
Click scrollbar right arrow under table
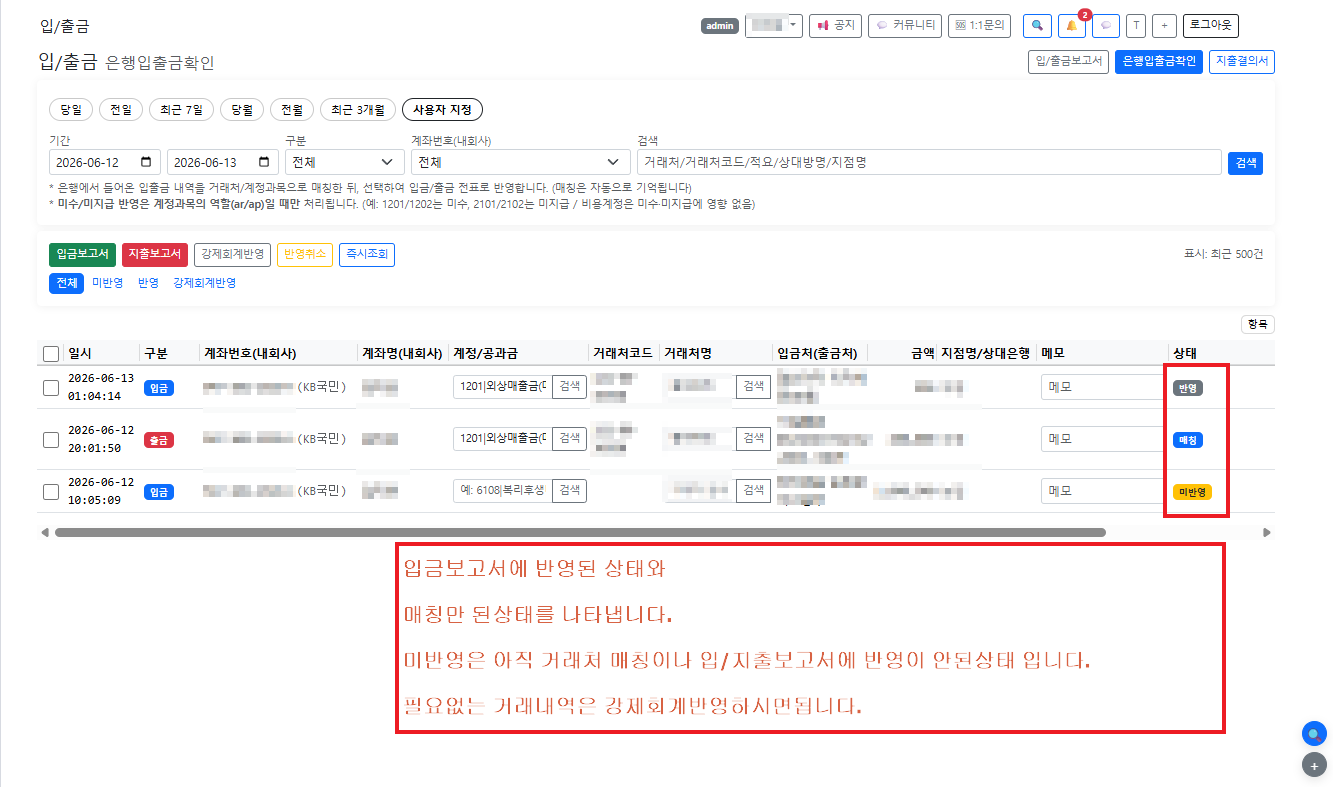pyautogui.click(x=1267, y=533)
